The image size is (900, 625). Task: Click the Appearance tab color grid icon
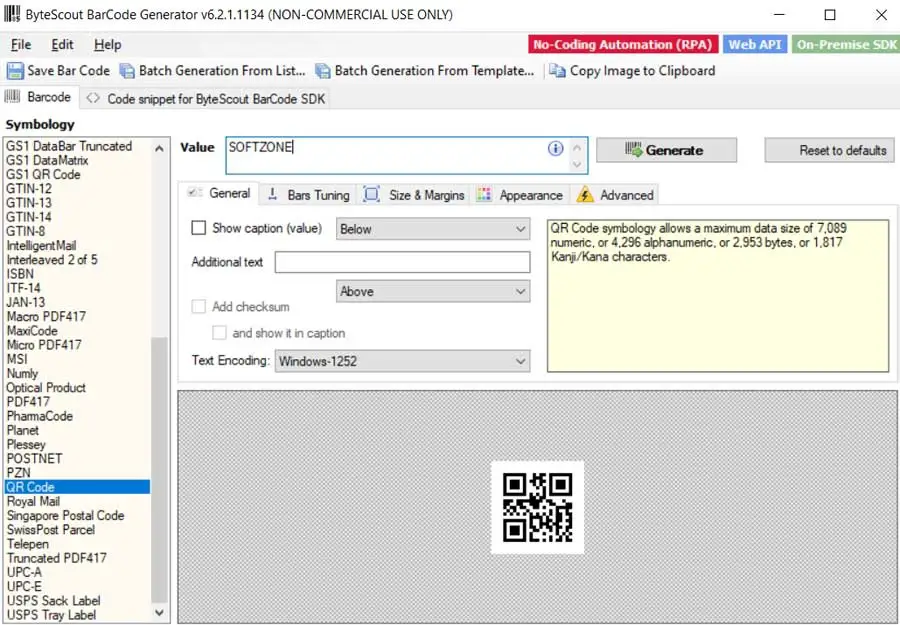484,194
